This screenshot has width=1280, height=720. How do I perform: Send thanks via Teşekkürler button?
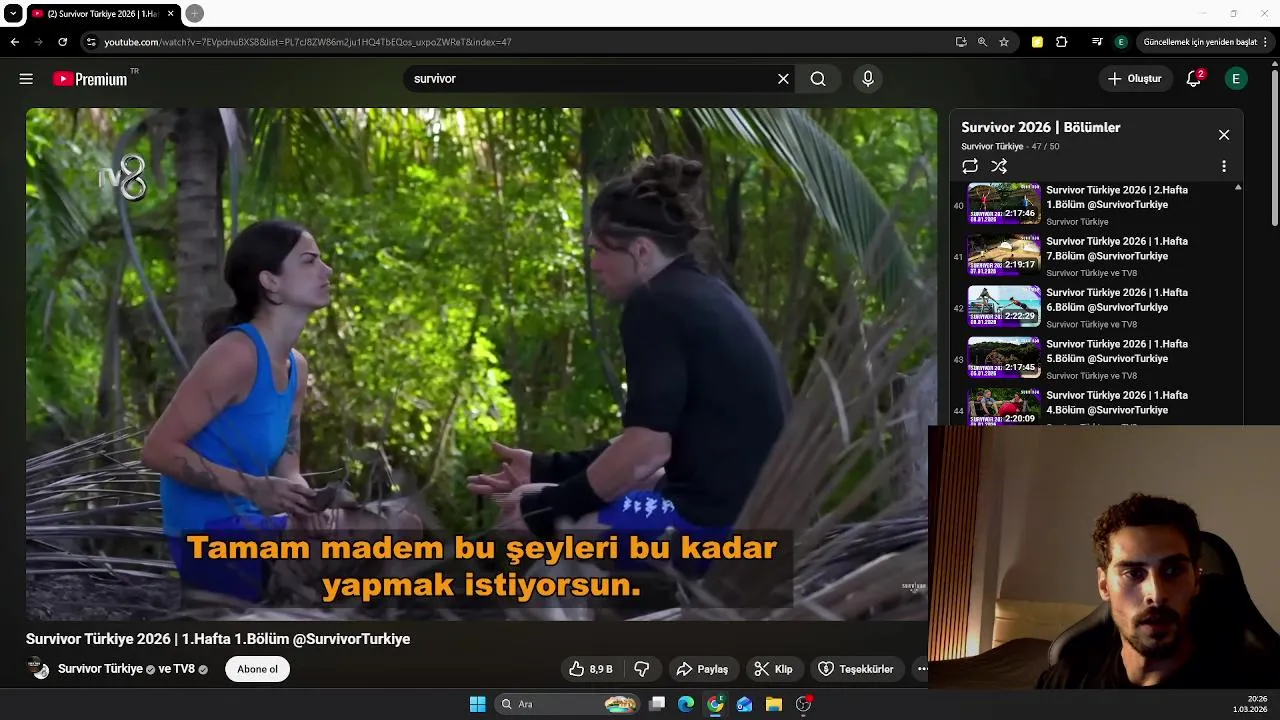[x=856, y=669]
